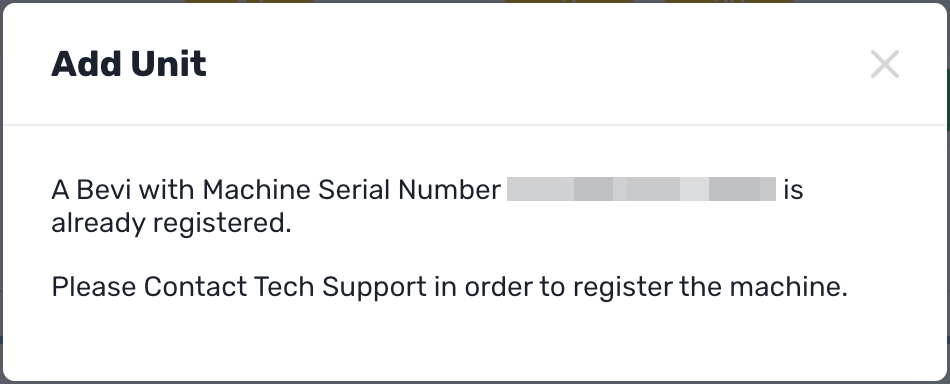Screen dimensions: 950x384
Task: Click the word Tech in support message
Action: pos(285,287)
